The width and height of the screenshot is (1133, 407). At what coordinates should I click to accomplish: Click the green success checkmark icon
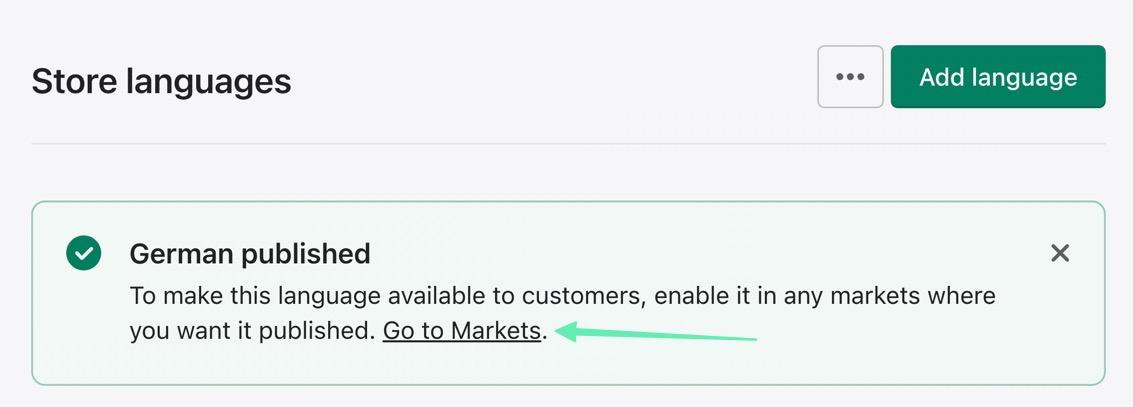(x=84, y=253)
